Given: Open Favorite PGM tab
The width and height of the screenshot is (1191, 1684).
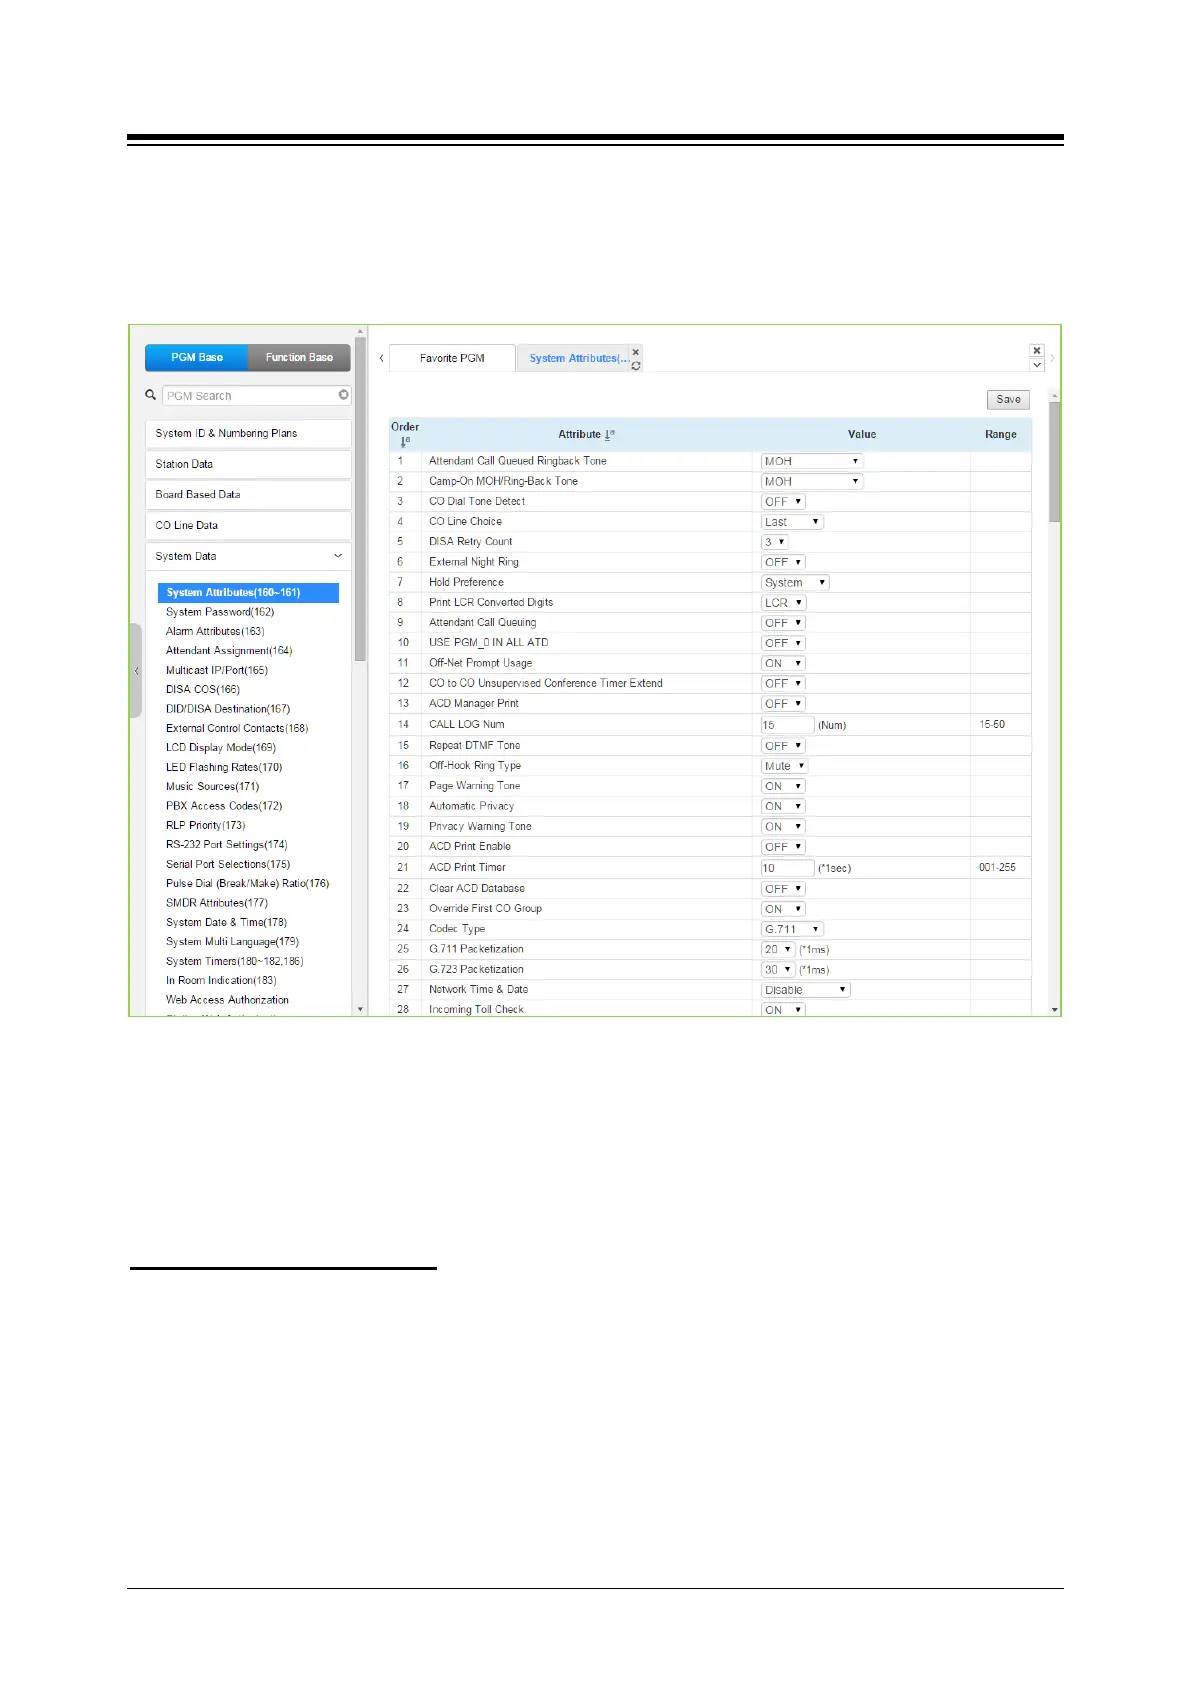Looking at the screenshot, I should [452, 358].
